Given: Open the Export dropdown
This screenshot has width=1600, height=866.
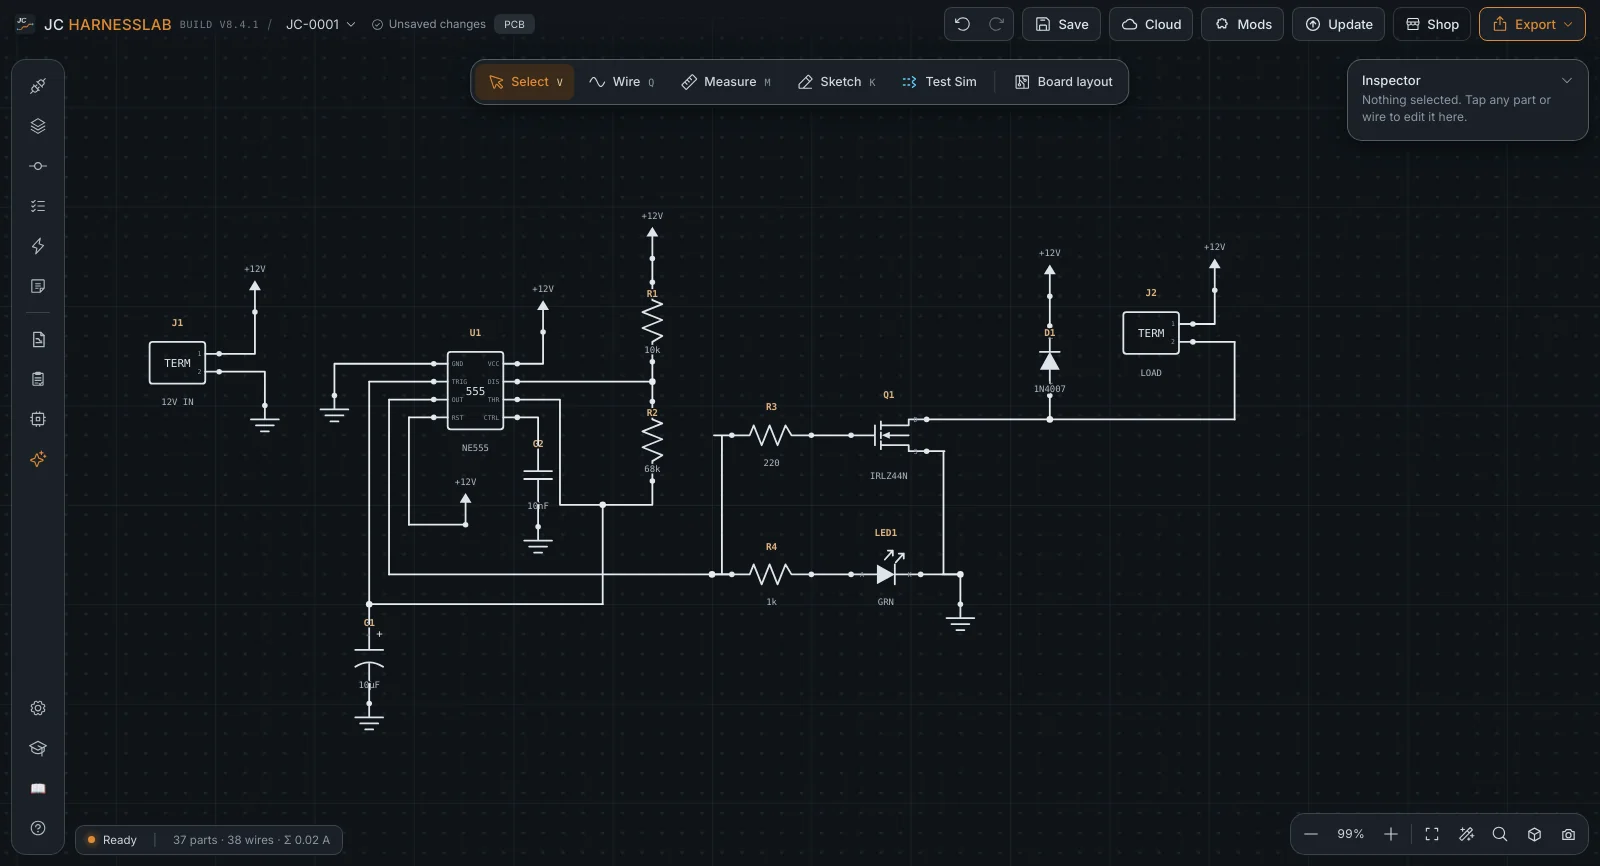Looking at the screenshot, I should pyautogui.click(x=1532, y=24).
